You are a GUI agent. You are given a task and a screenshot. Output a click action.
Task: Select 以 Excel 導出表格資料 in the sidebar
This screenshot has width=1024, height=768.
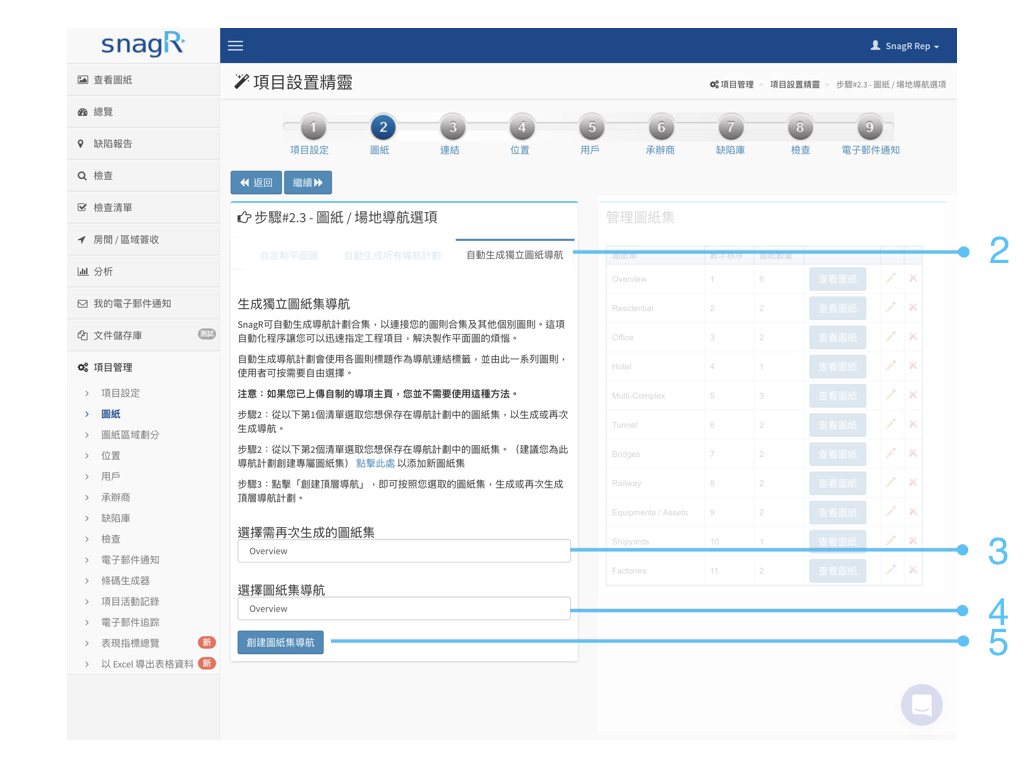pyautogui.click(x=147, y=664)
